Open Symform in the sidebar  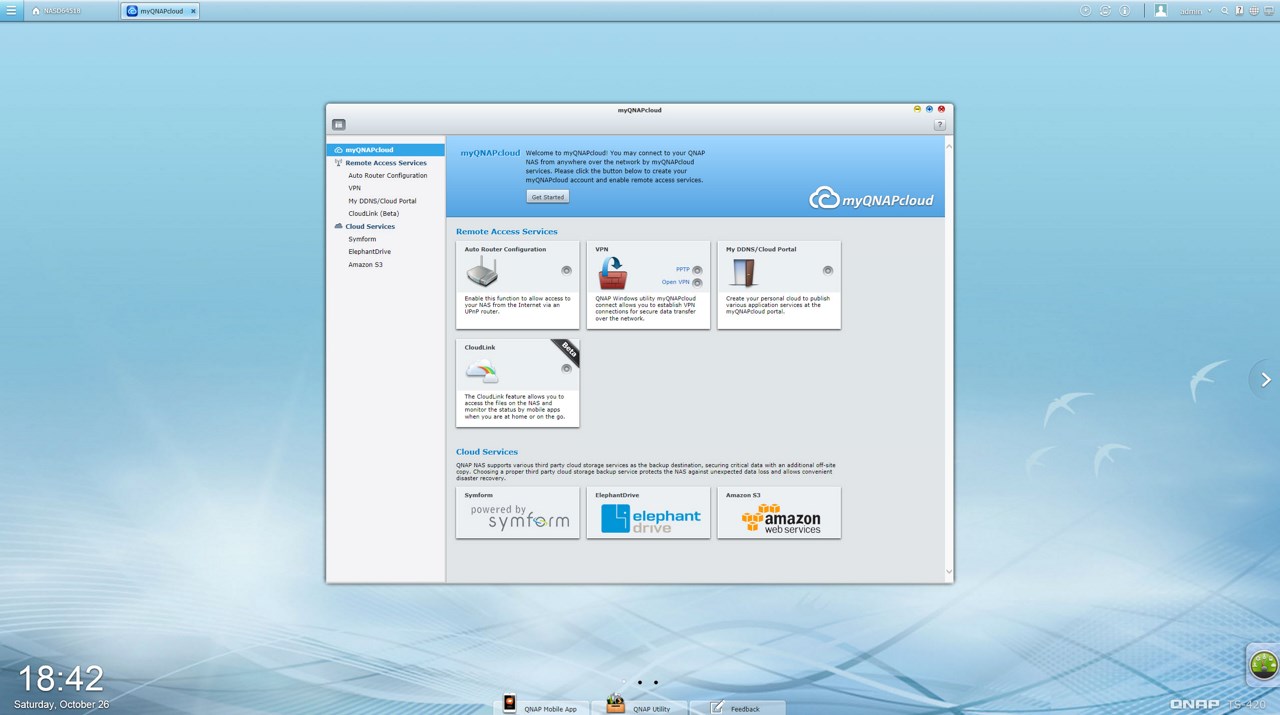coord(362,239)
